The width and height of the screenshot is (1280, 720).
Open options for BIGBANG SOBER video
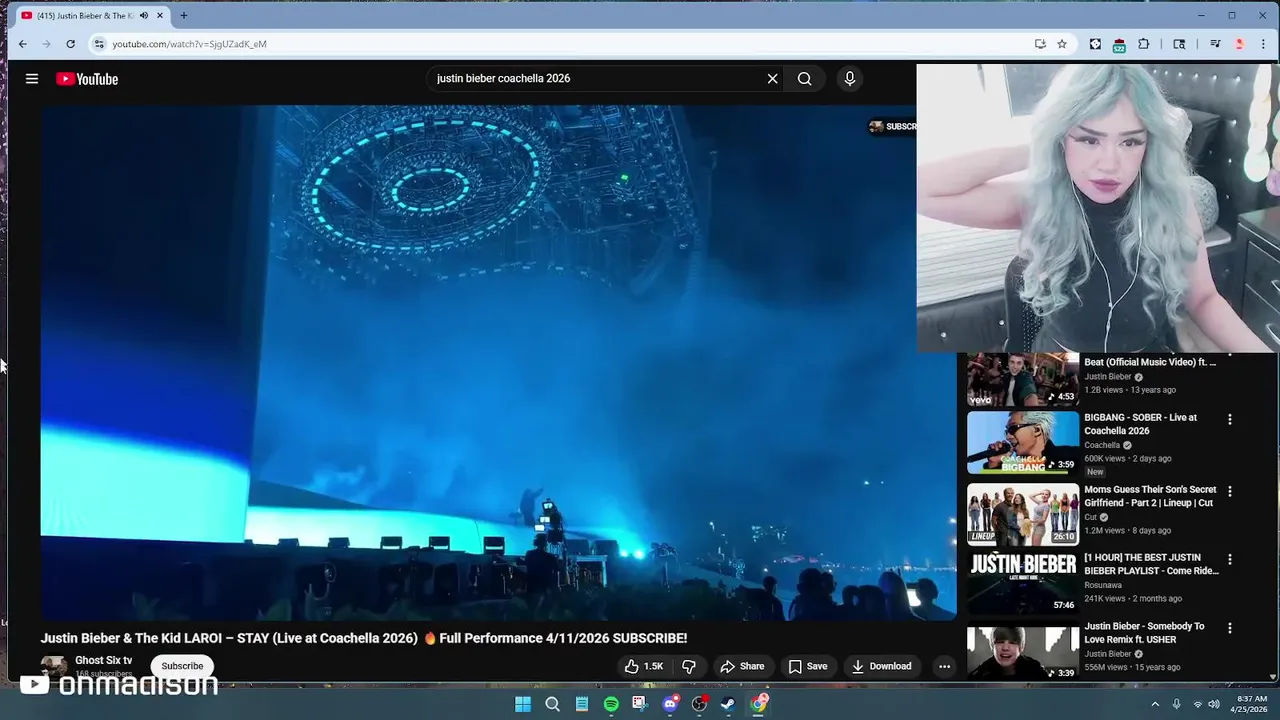(x=1230, y=420)
